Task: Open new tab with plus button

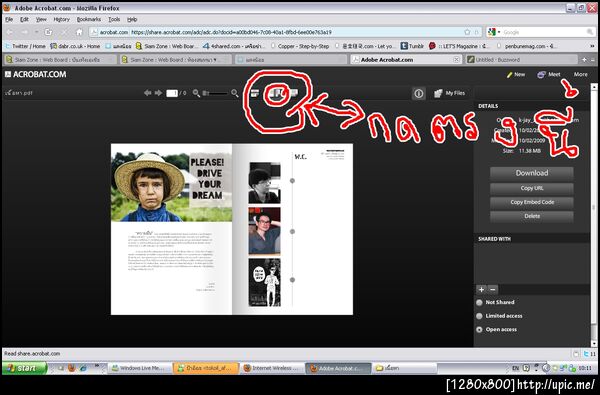Action: coord(584,60)
